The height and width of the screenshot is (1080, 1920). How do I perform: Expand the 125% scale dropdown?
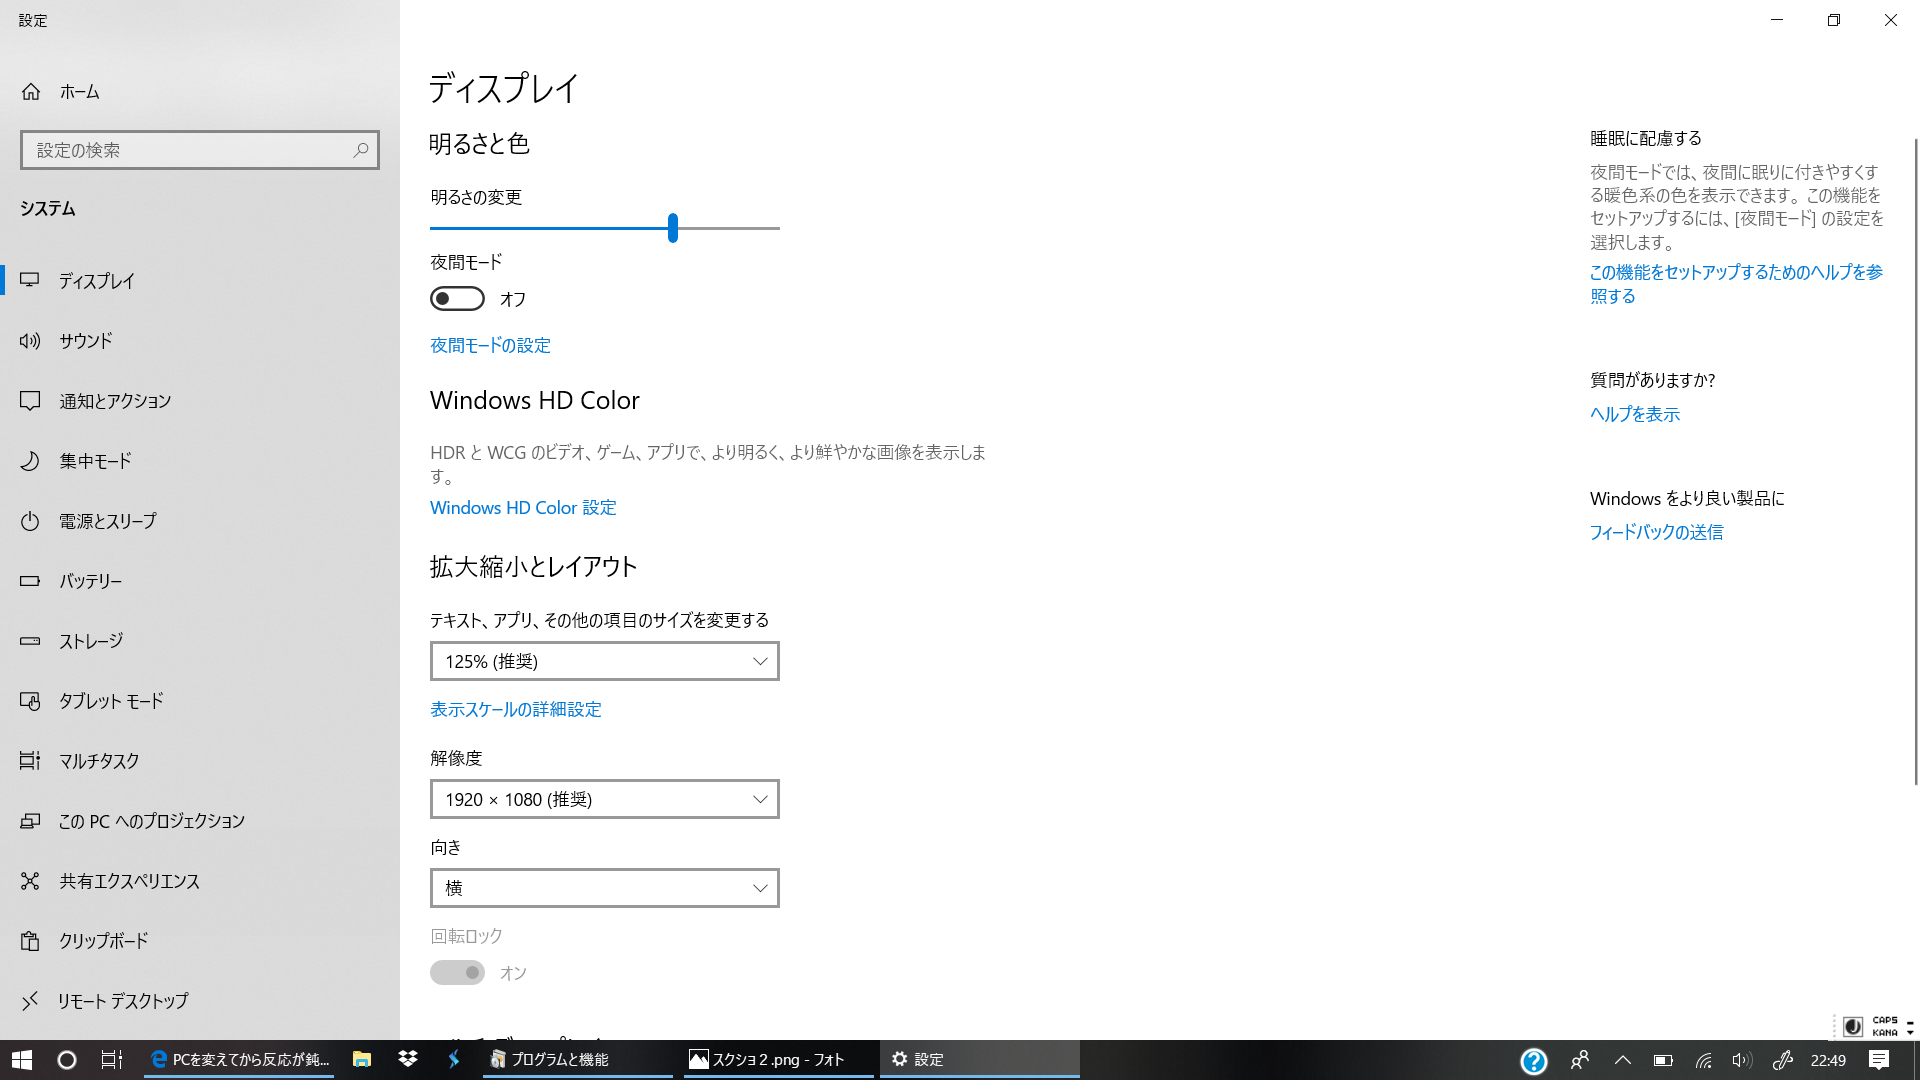pyautogui.click(x=604, y=661)
